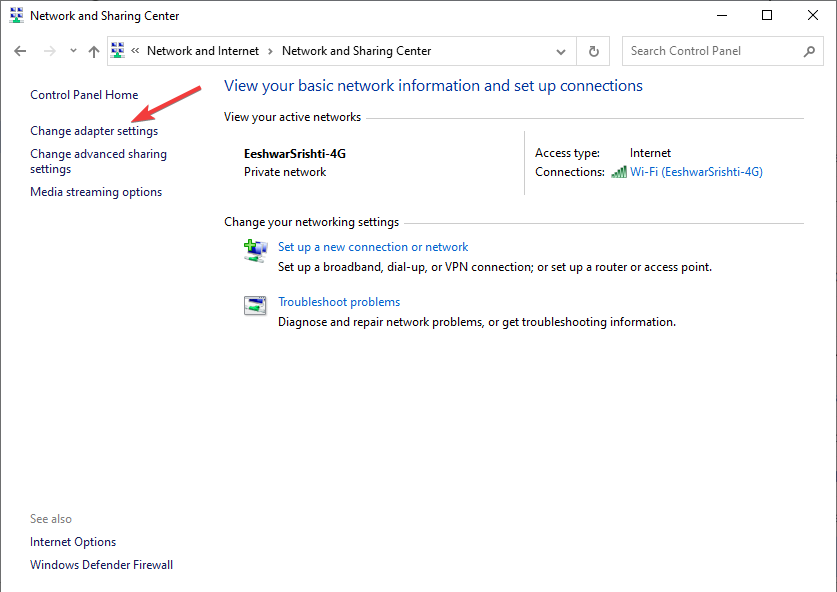Open Internet Options
Image resolution: width=837 pixels, height=592 pixels.
point(73,542)
